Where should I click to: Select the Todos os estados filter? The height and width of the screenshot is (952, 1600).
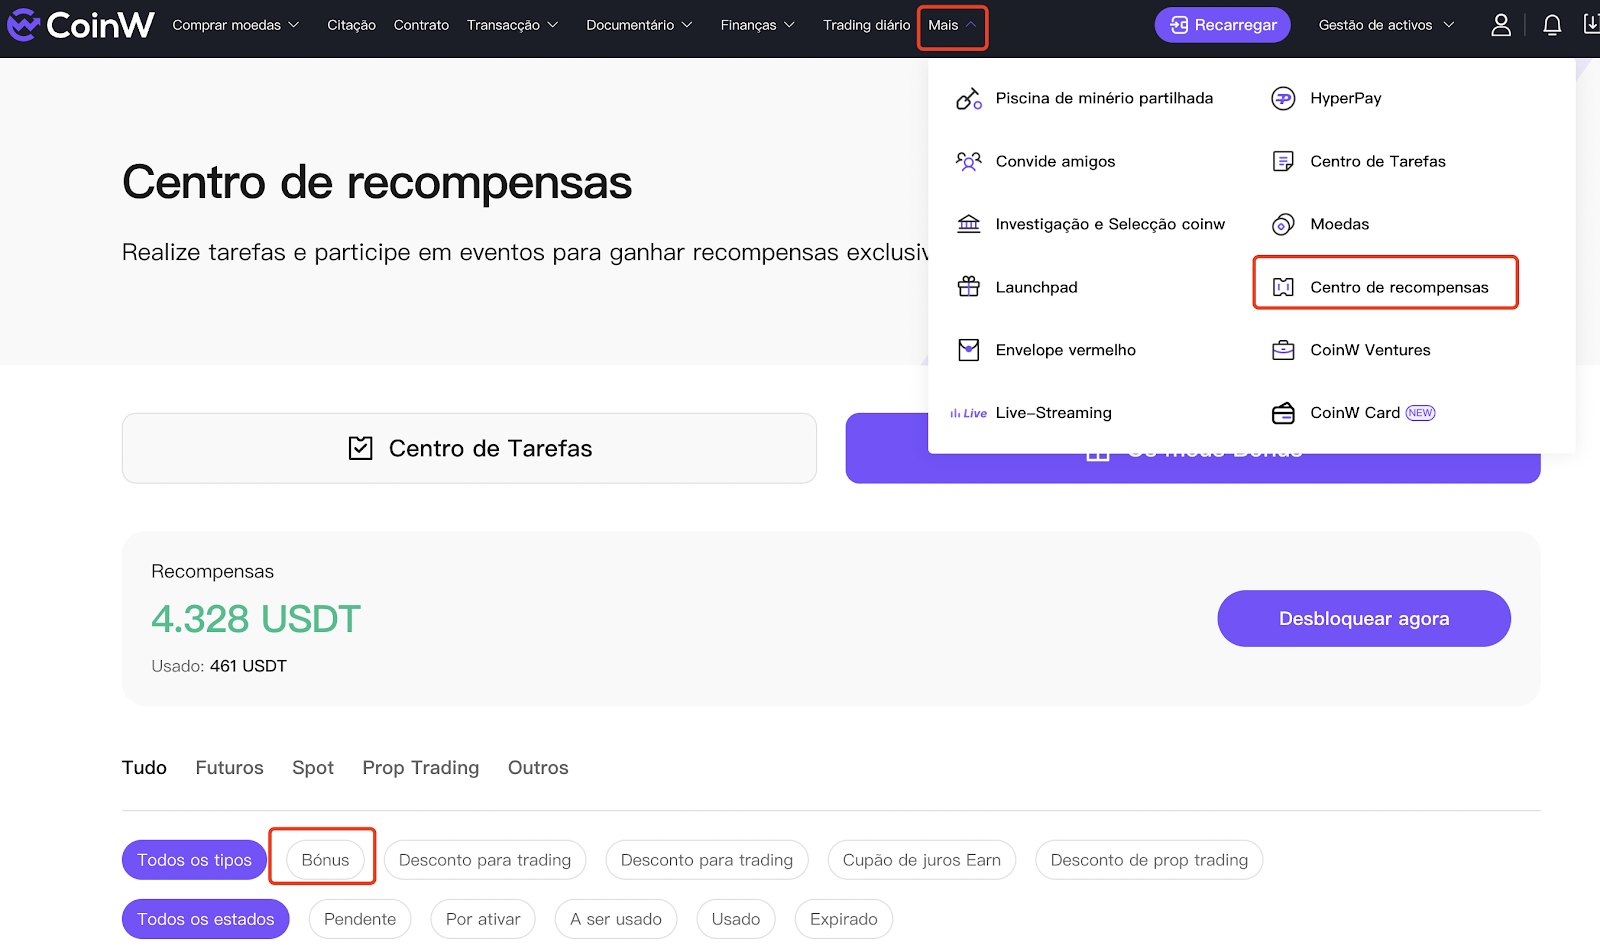(x=205, y=919)
